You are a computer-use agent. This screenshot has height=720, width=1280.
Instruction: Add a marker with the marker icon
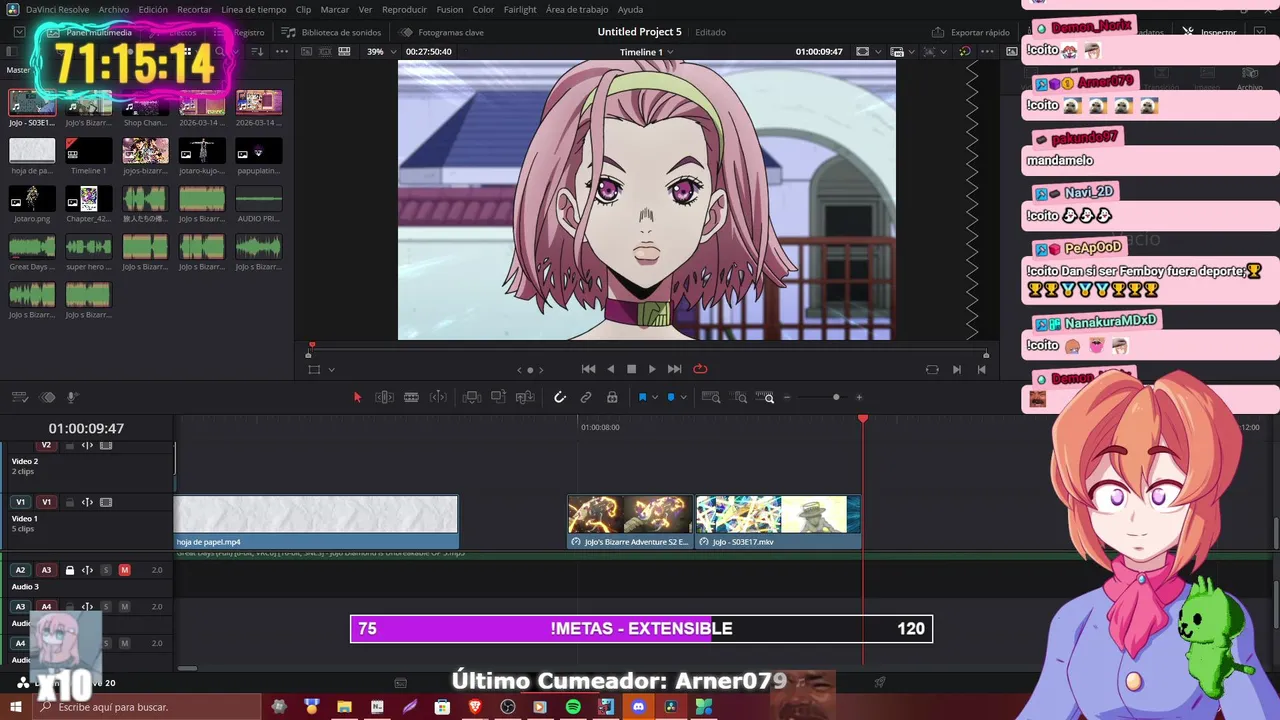point(671,397)
